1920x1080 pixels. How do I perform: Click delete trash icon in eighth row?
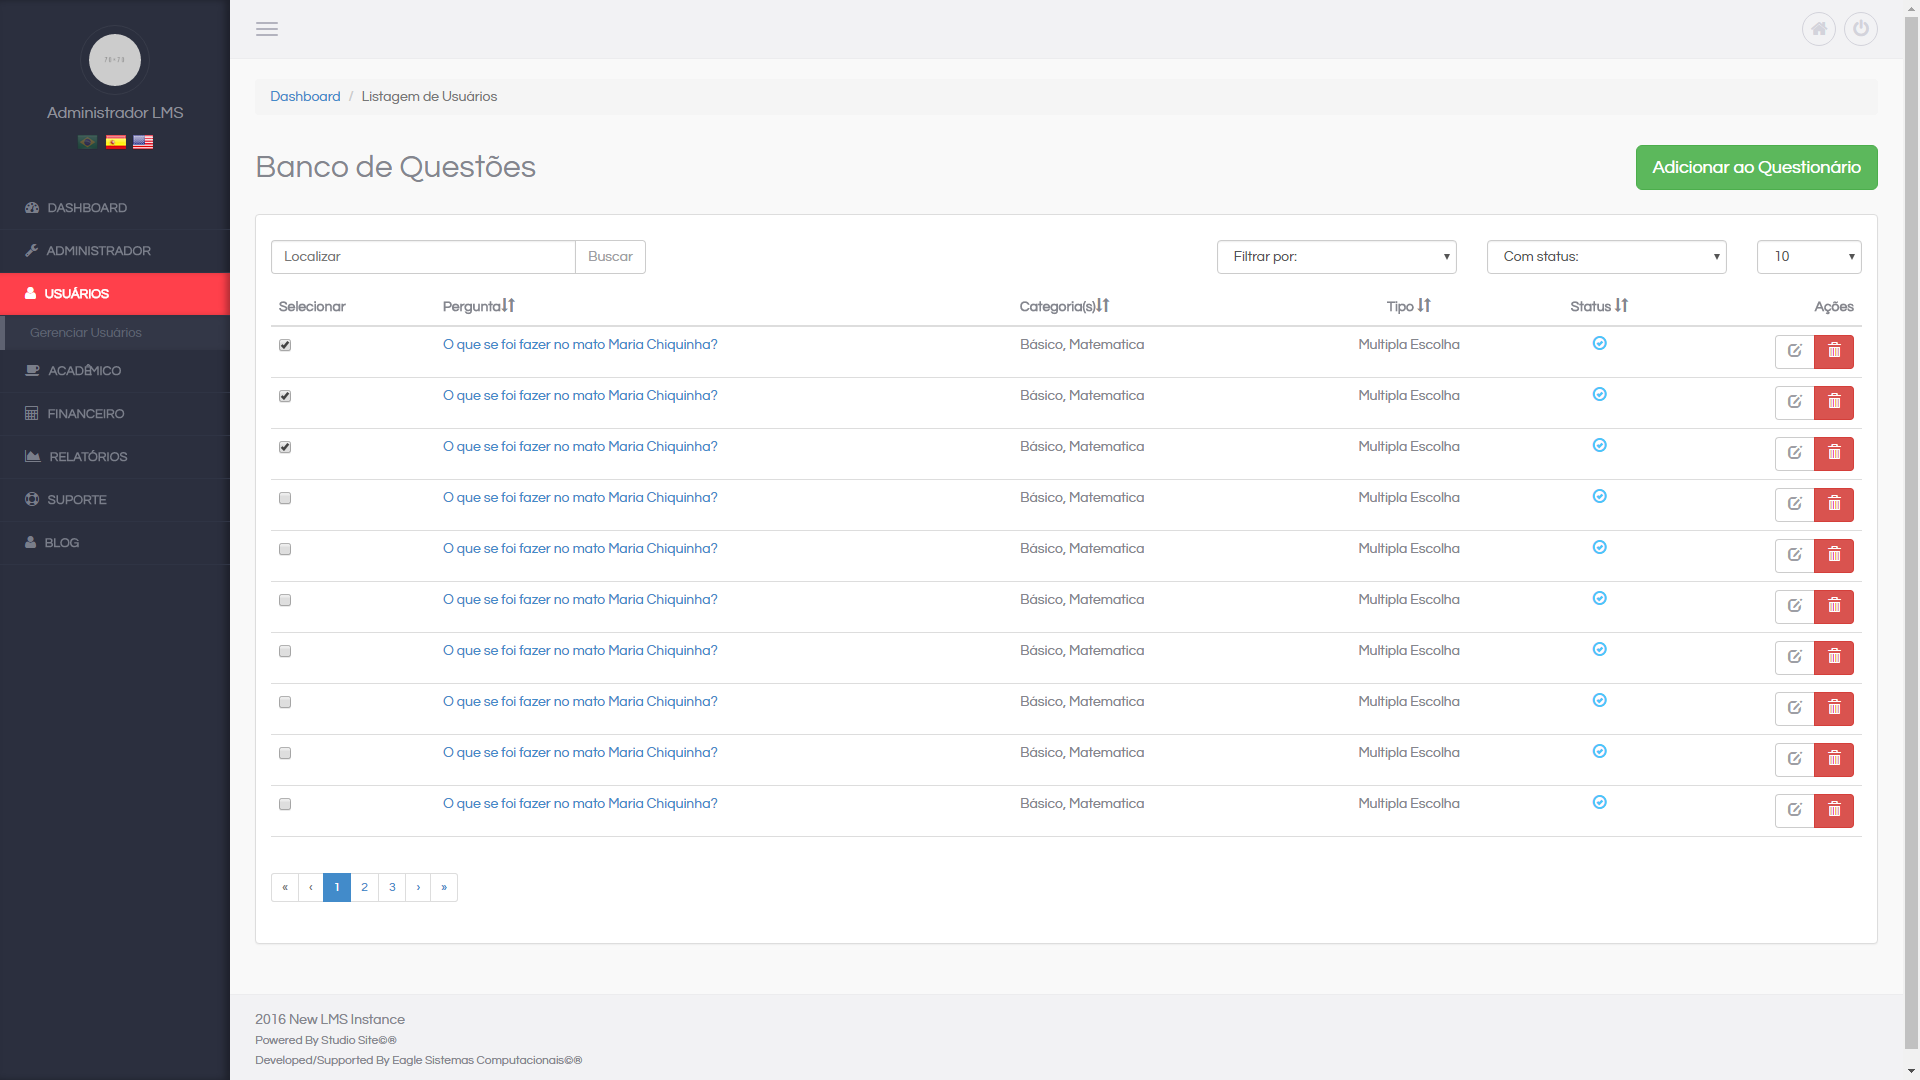point(1834,709)
